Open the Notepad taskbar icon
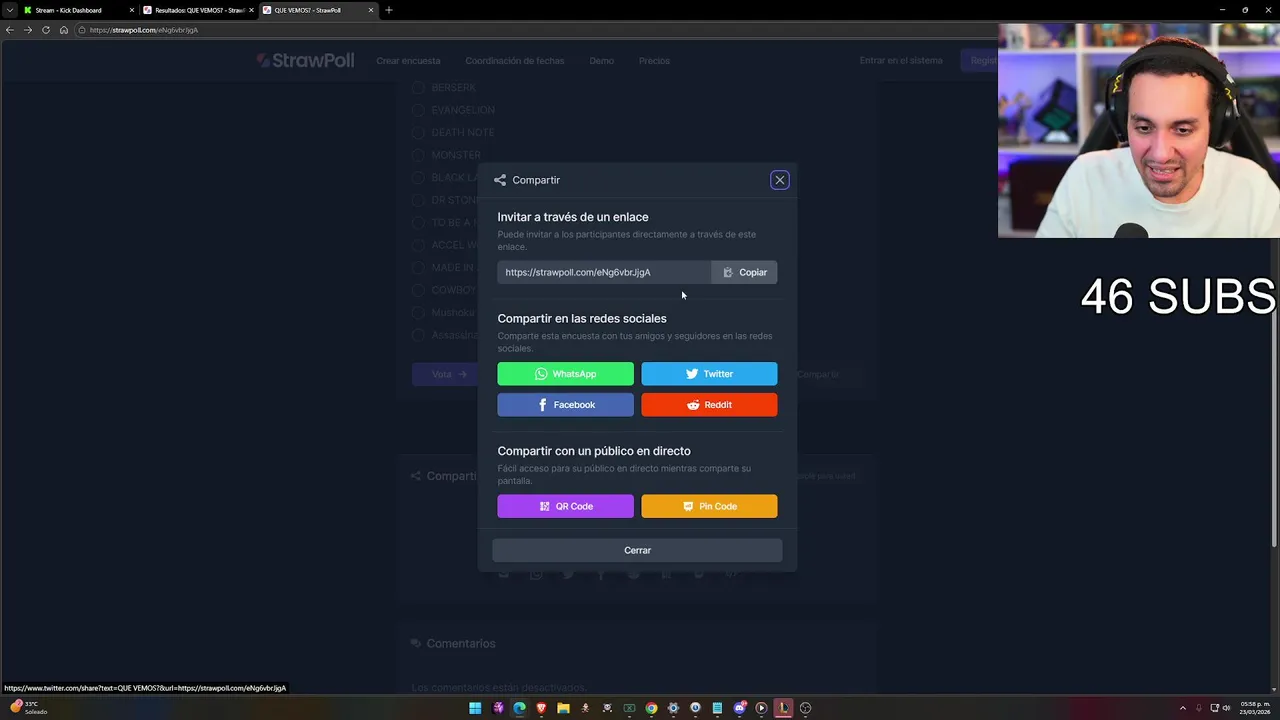Screen dimensions: 1280x720 tap(717, 708)
